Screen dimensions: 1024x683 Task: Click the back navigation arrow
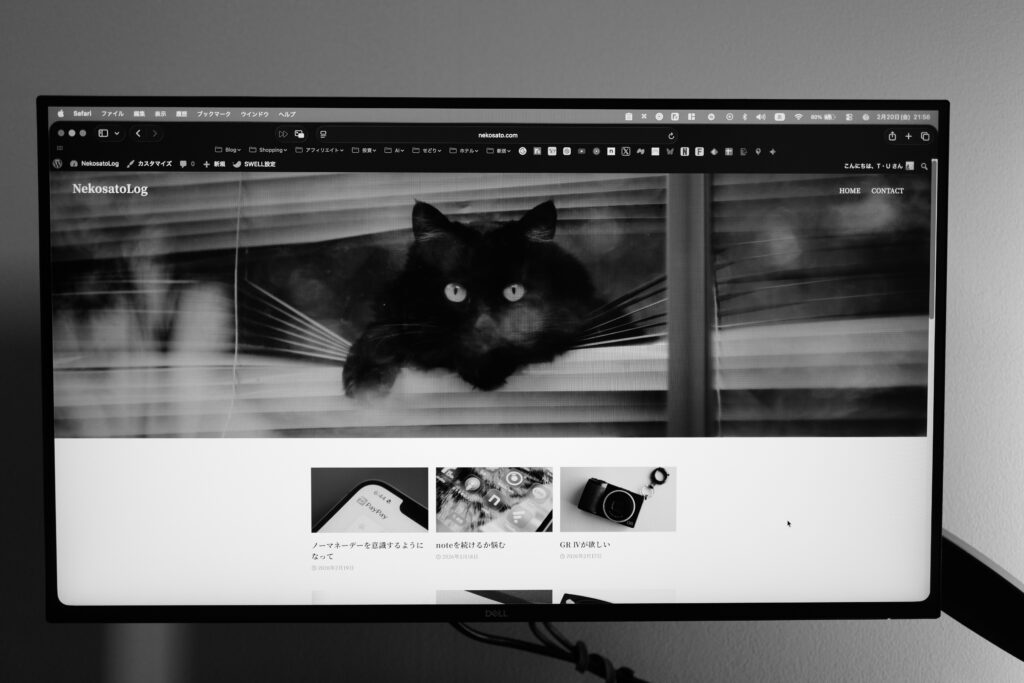point(138,133)
